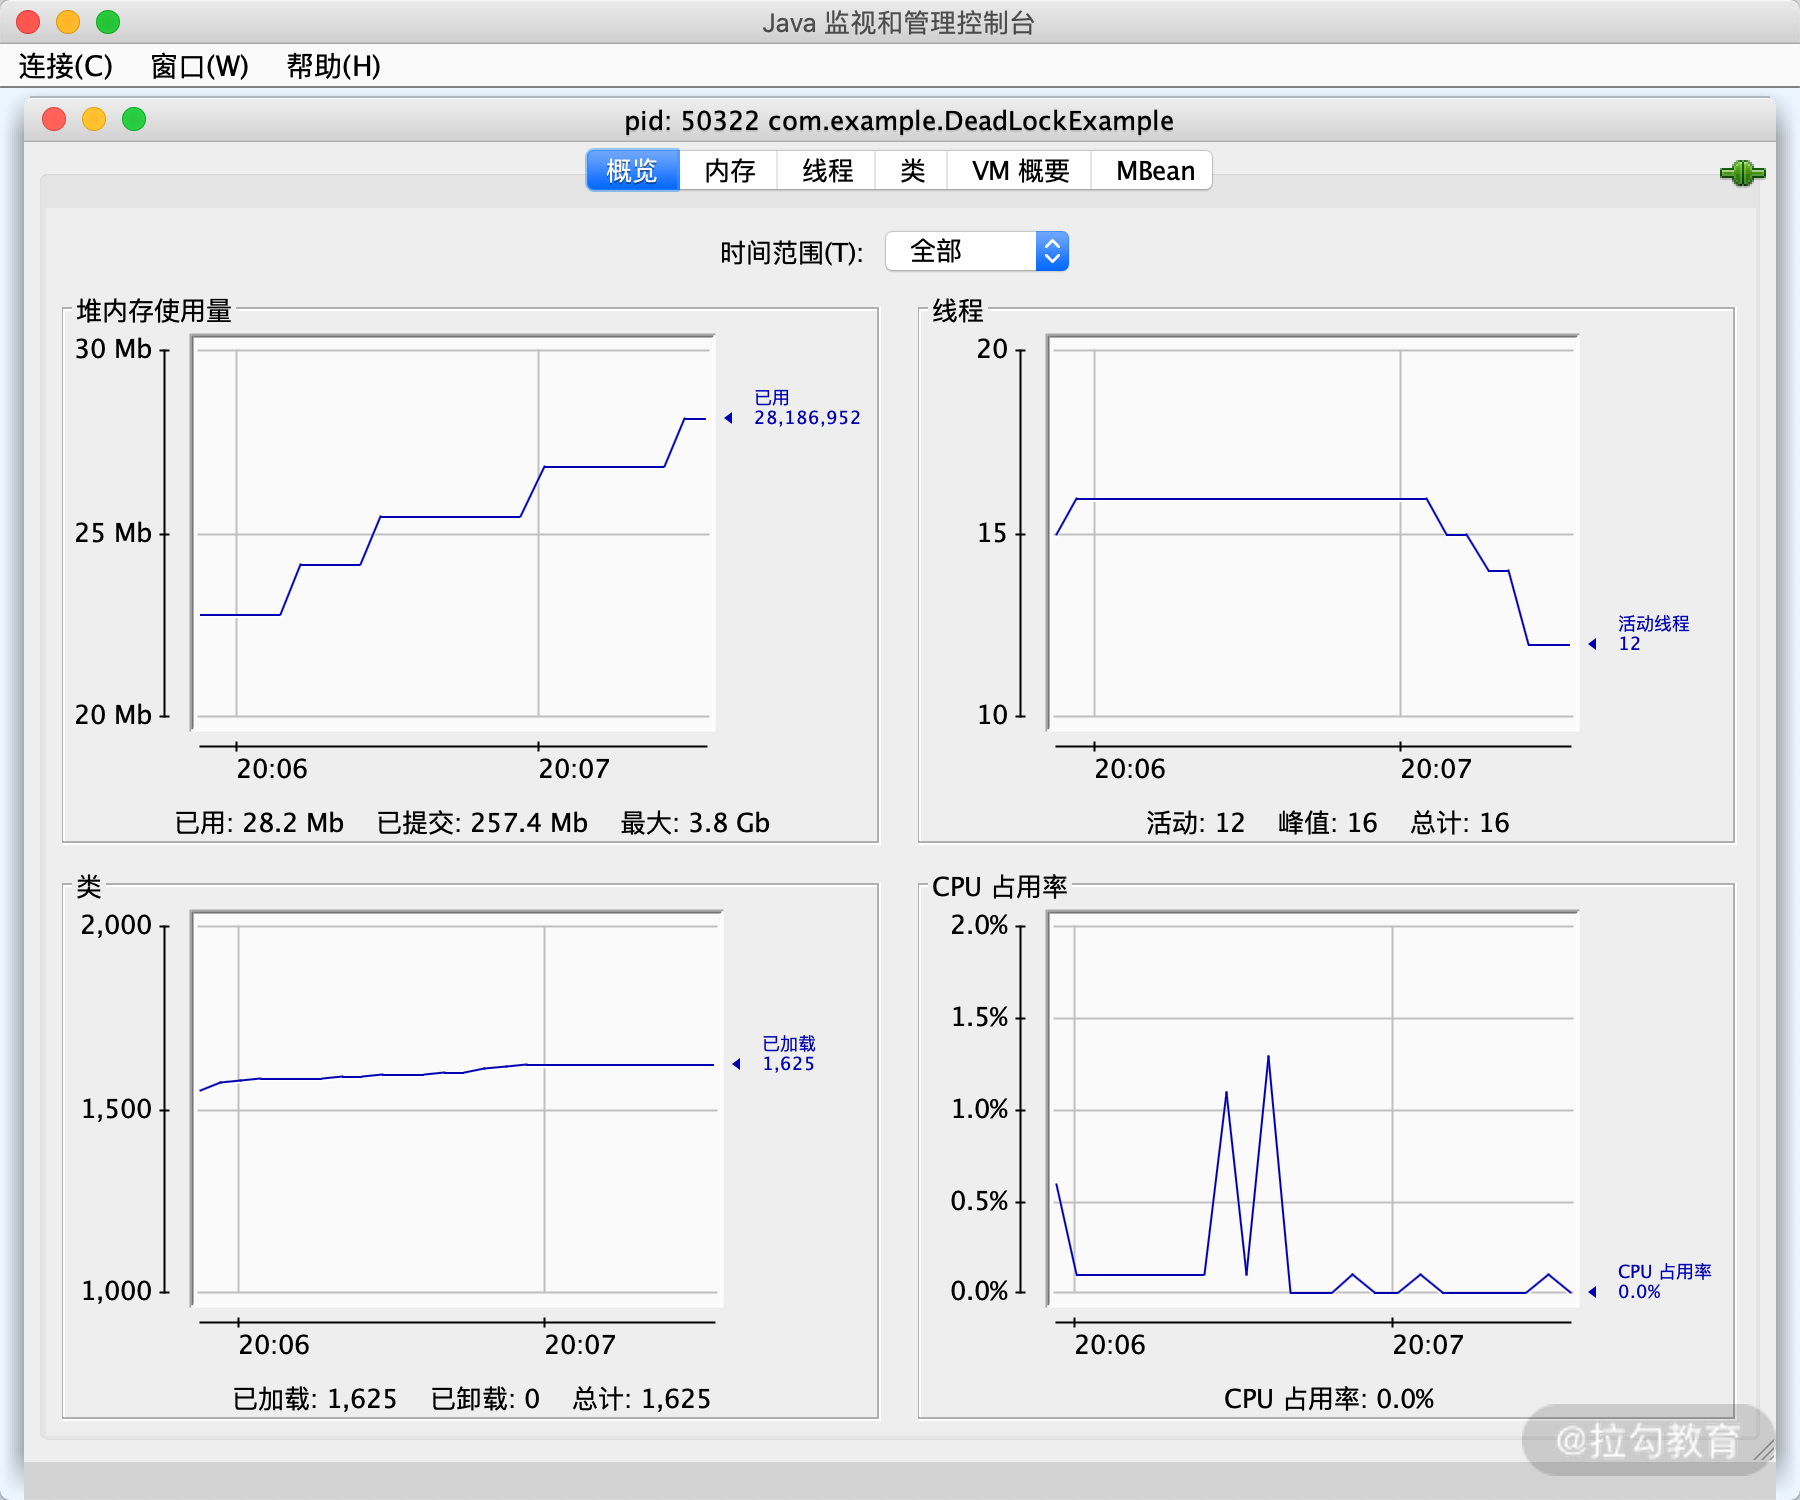This screenshot has width=1800, height=1500.
Task: Open the 连接(C) menu
Action: pos(66,66)
